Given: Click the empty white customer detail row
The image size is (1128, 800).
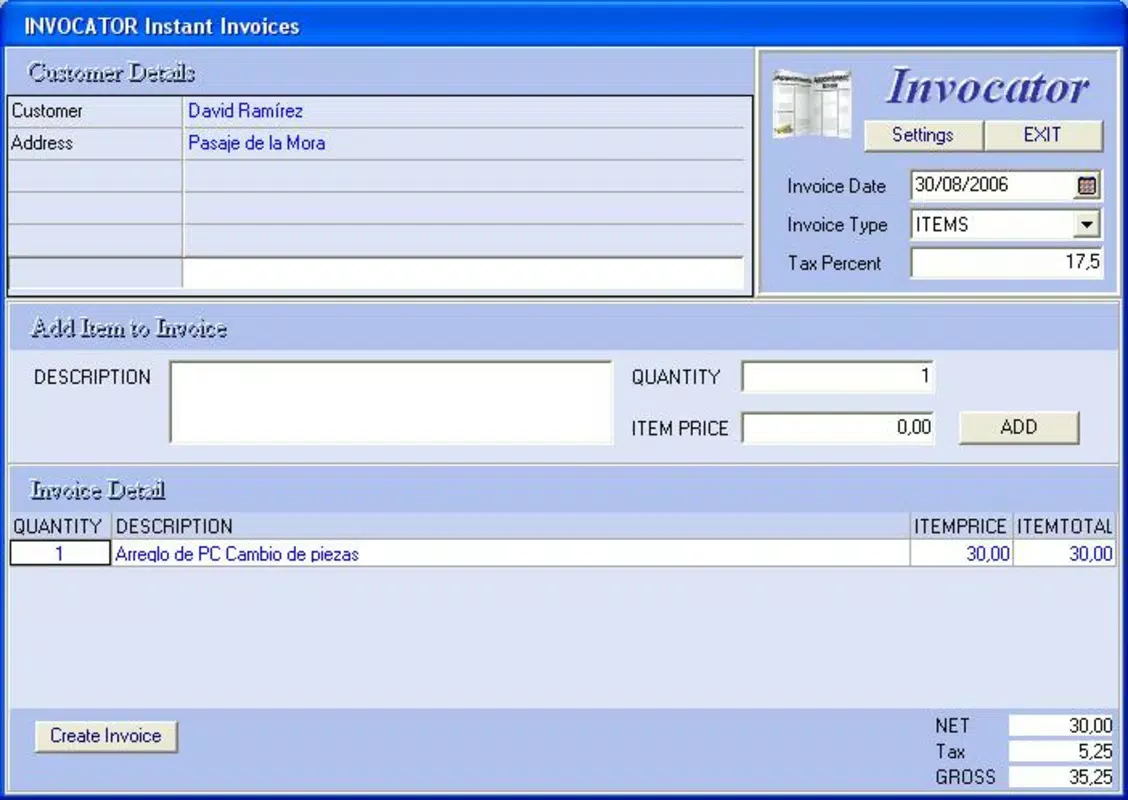Looking at the screenshot, I should tap(463, 273).
